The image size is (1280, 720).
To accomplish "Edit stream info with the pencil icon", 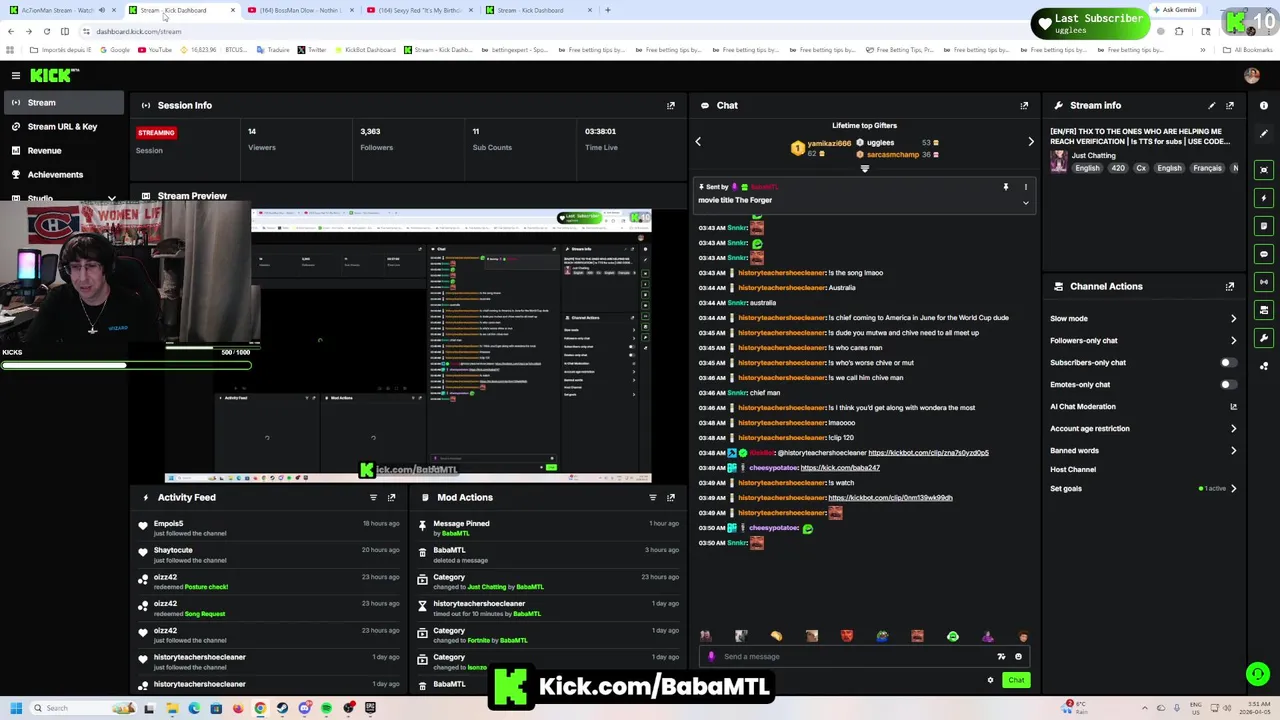I will tap(1212, 105).
